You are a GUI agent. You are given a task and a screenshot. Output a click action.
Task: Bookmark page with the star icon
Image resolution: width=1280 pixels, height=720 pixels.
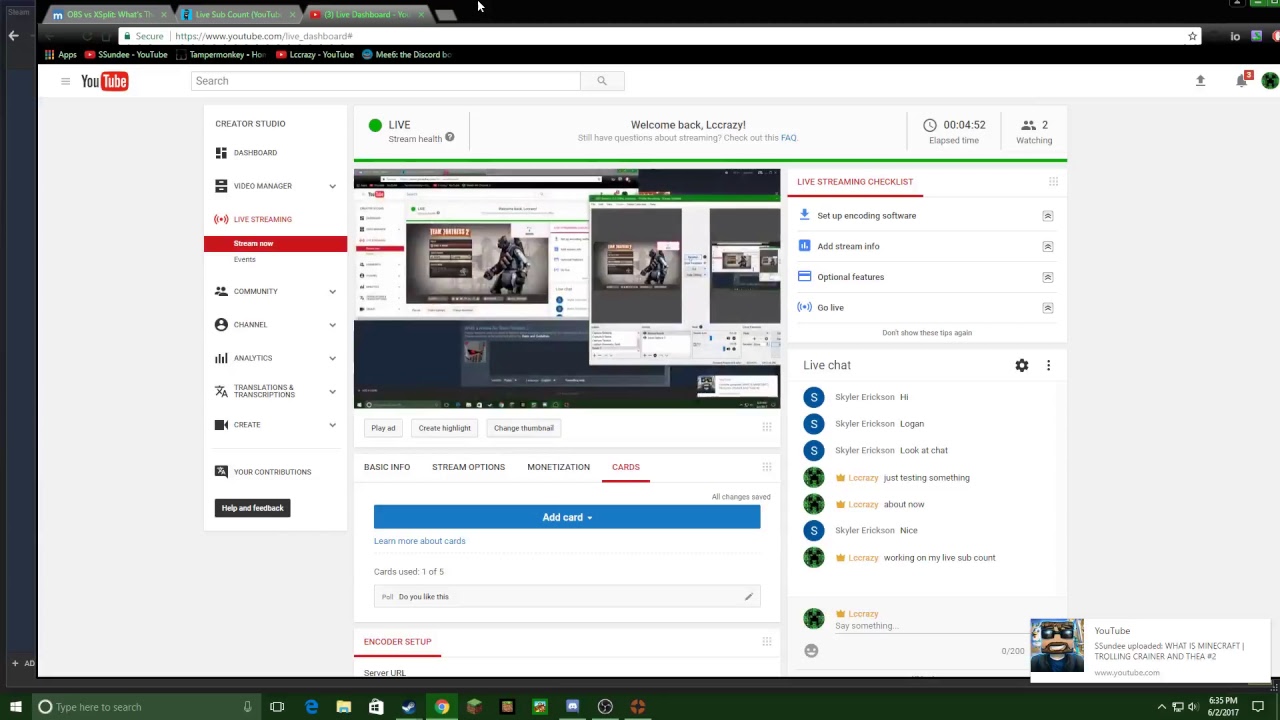click(1192, 36)
